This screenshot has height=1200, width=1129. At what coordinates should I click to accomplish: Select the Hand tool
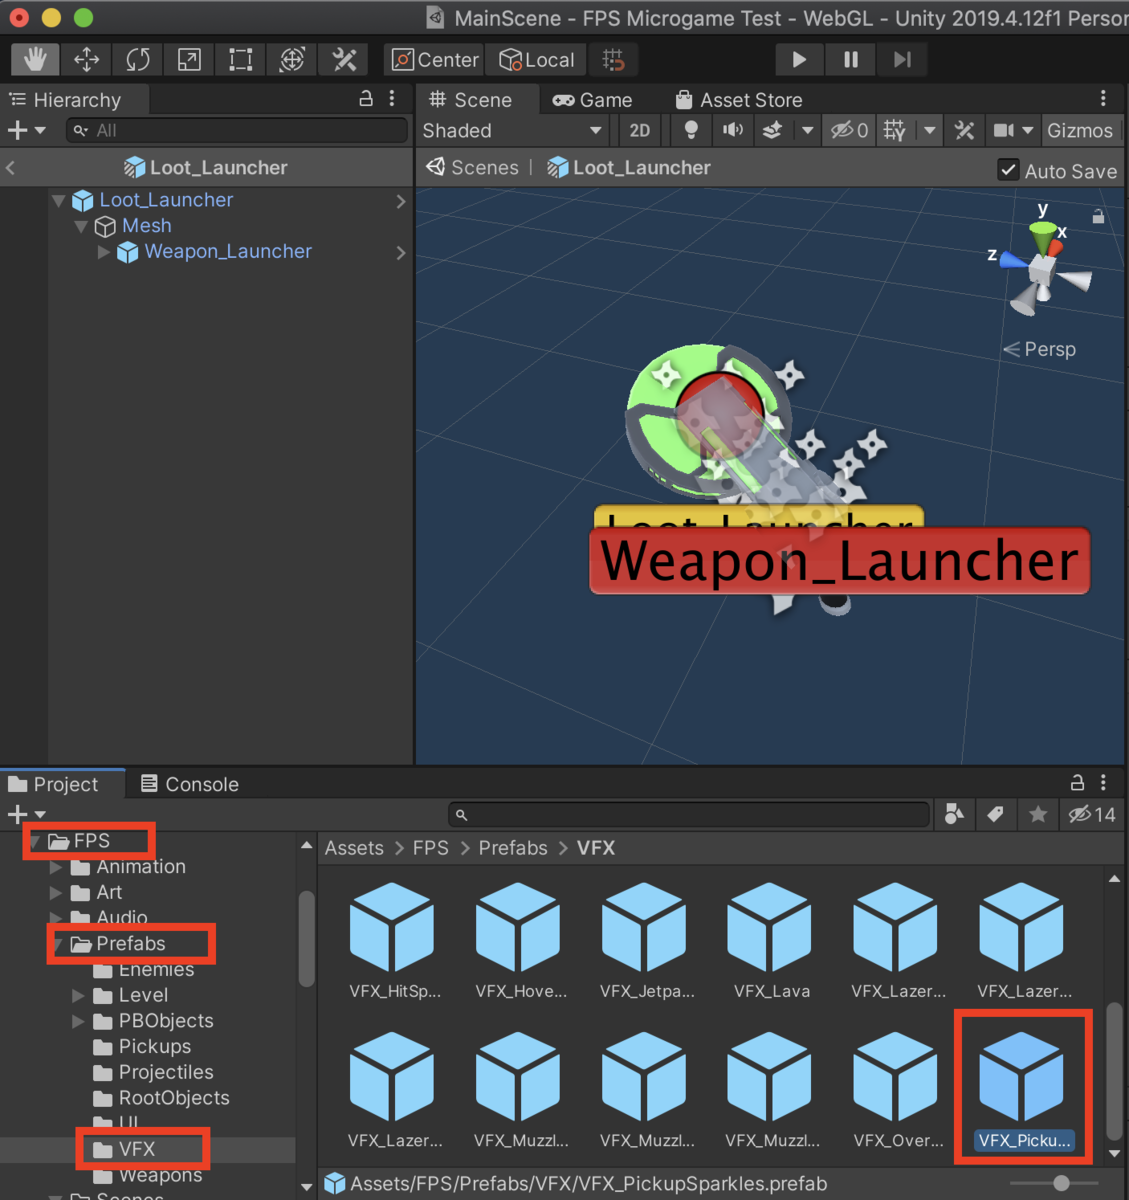coord(35,60)
